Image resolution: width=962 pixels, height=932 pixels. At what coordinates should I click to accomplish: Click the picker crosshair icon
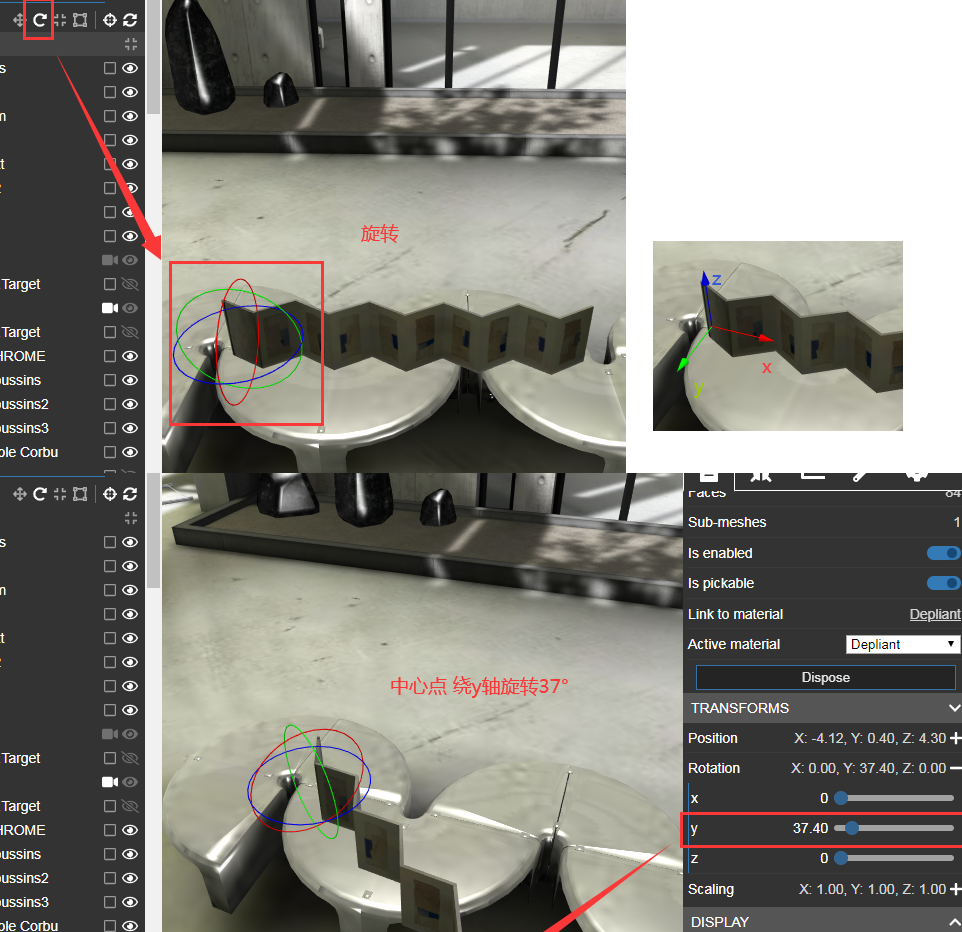108,19
